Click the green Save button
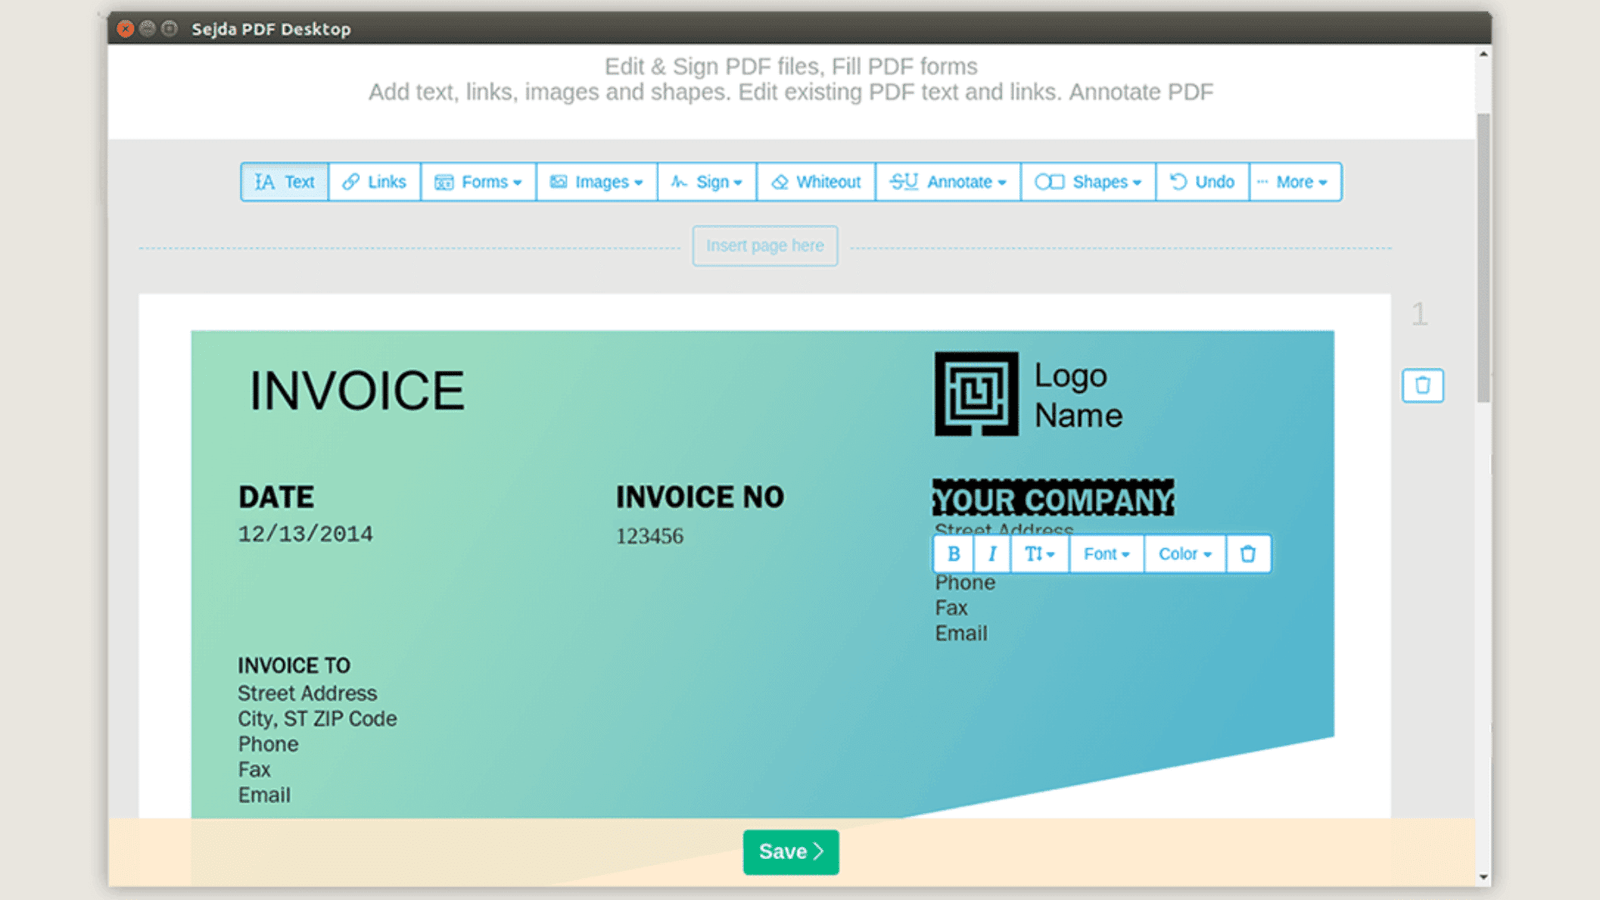 point(791,852)
